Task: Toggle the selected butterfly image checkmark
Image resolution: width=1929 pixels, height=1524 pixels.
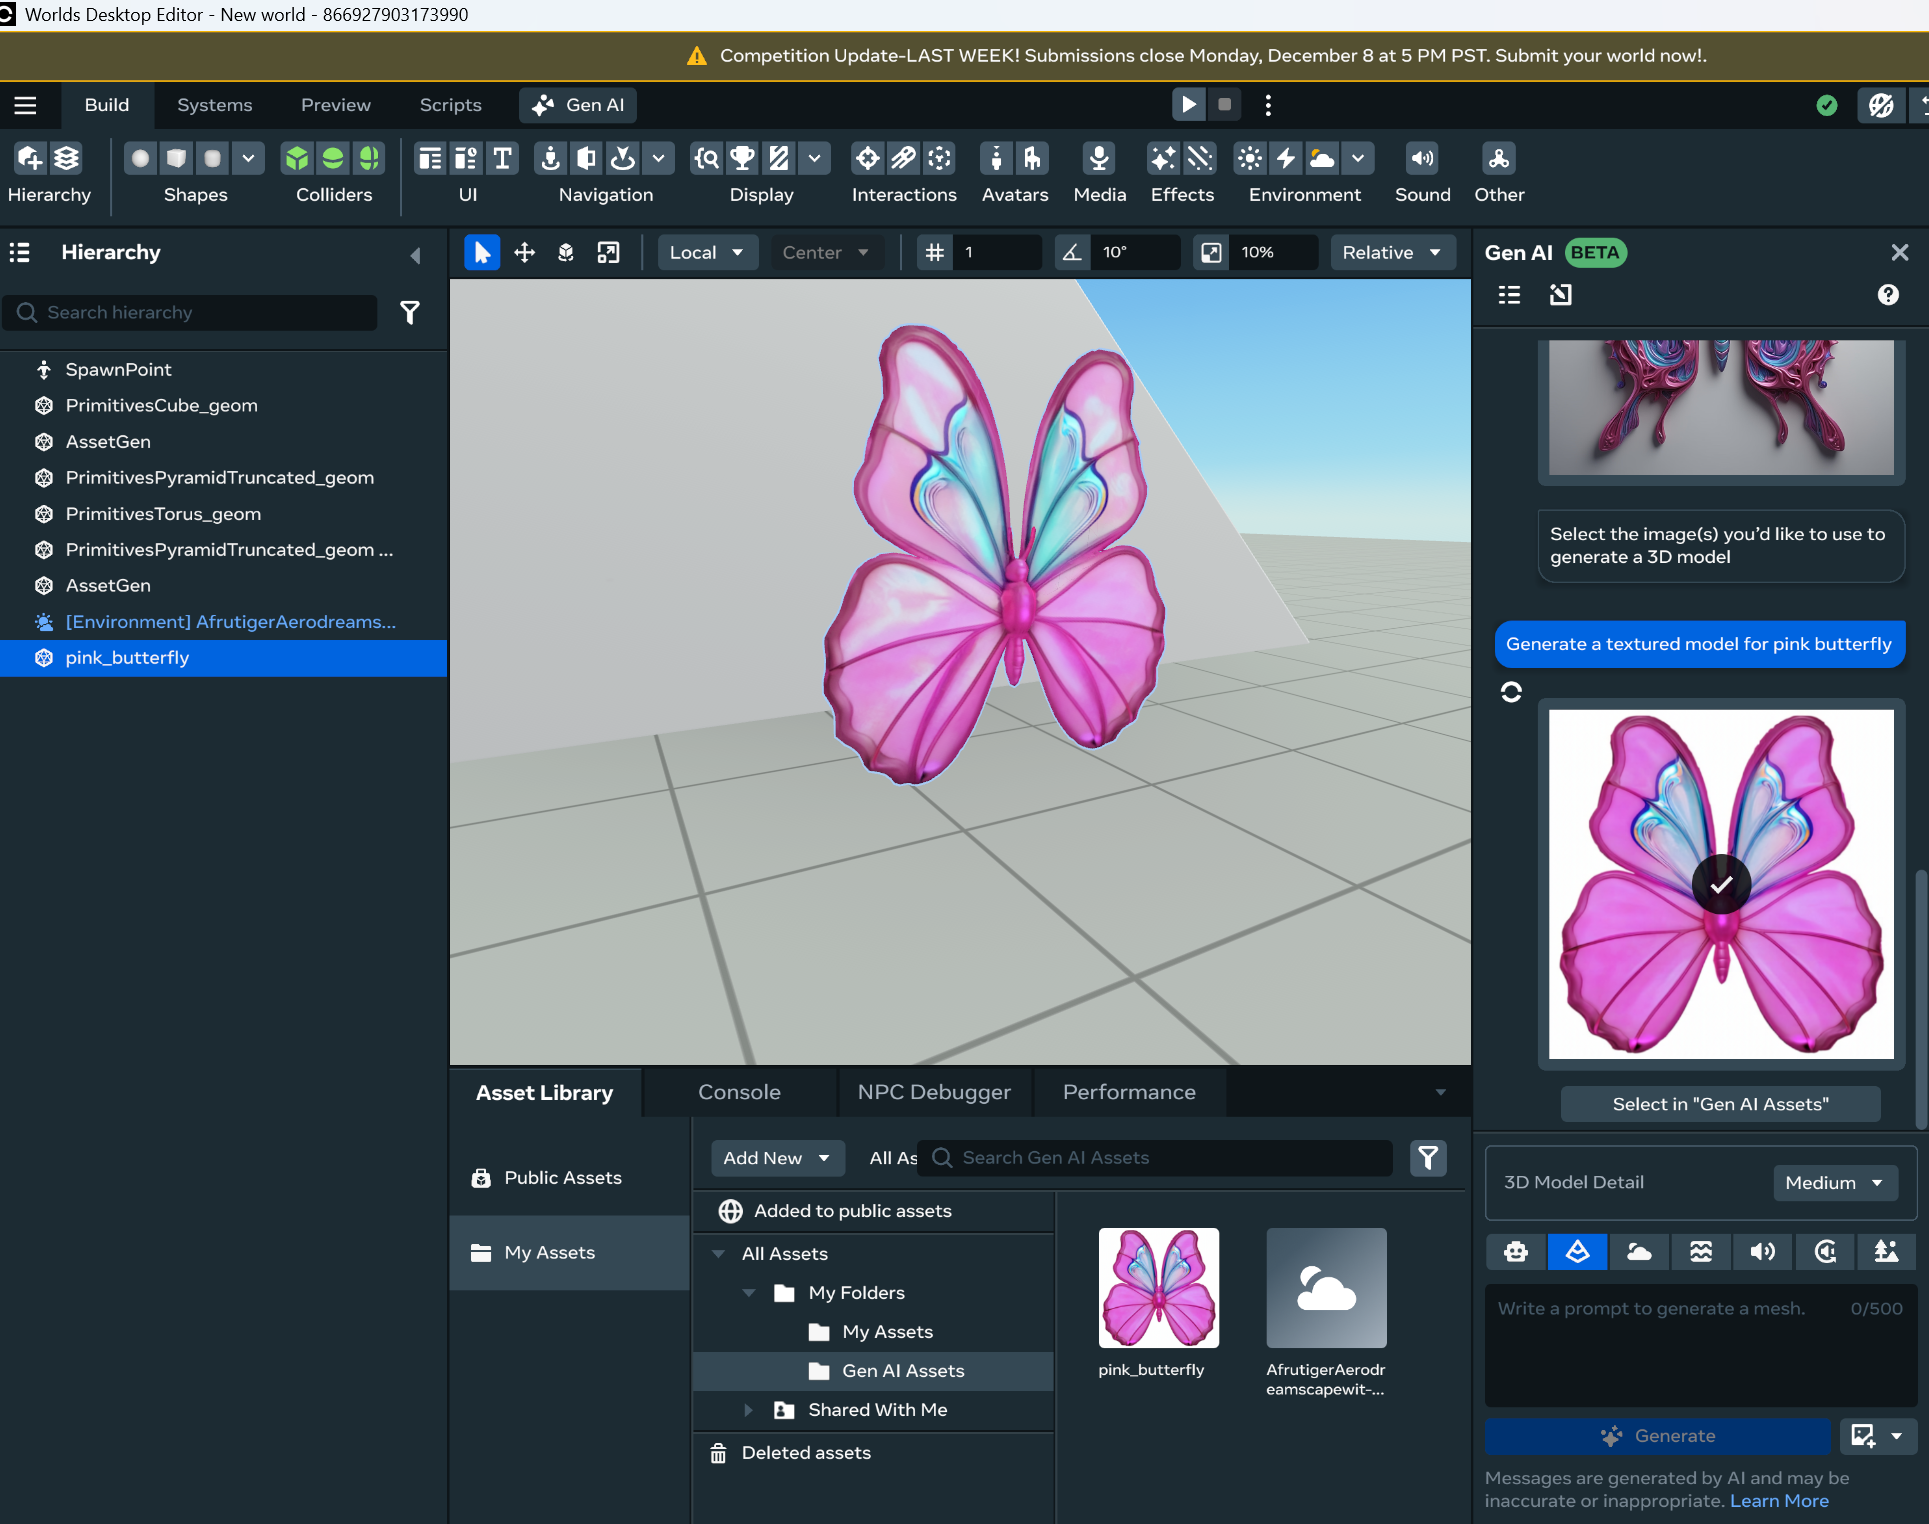Action: (x=1721, y=885)
